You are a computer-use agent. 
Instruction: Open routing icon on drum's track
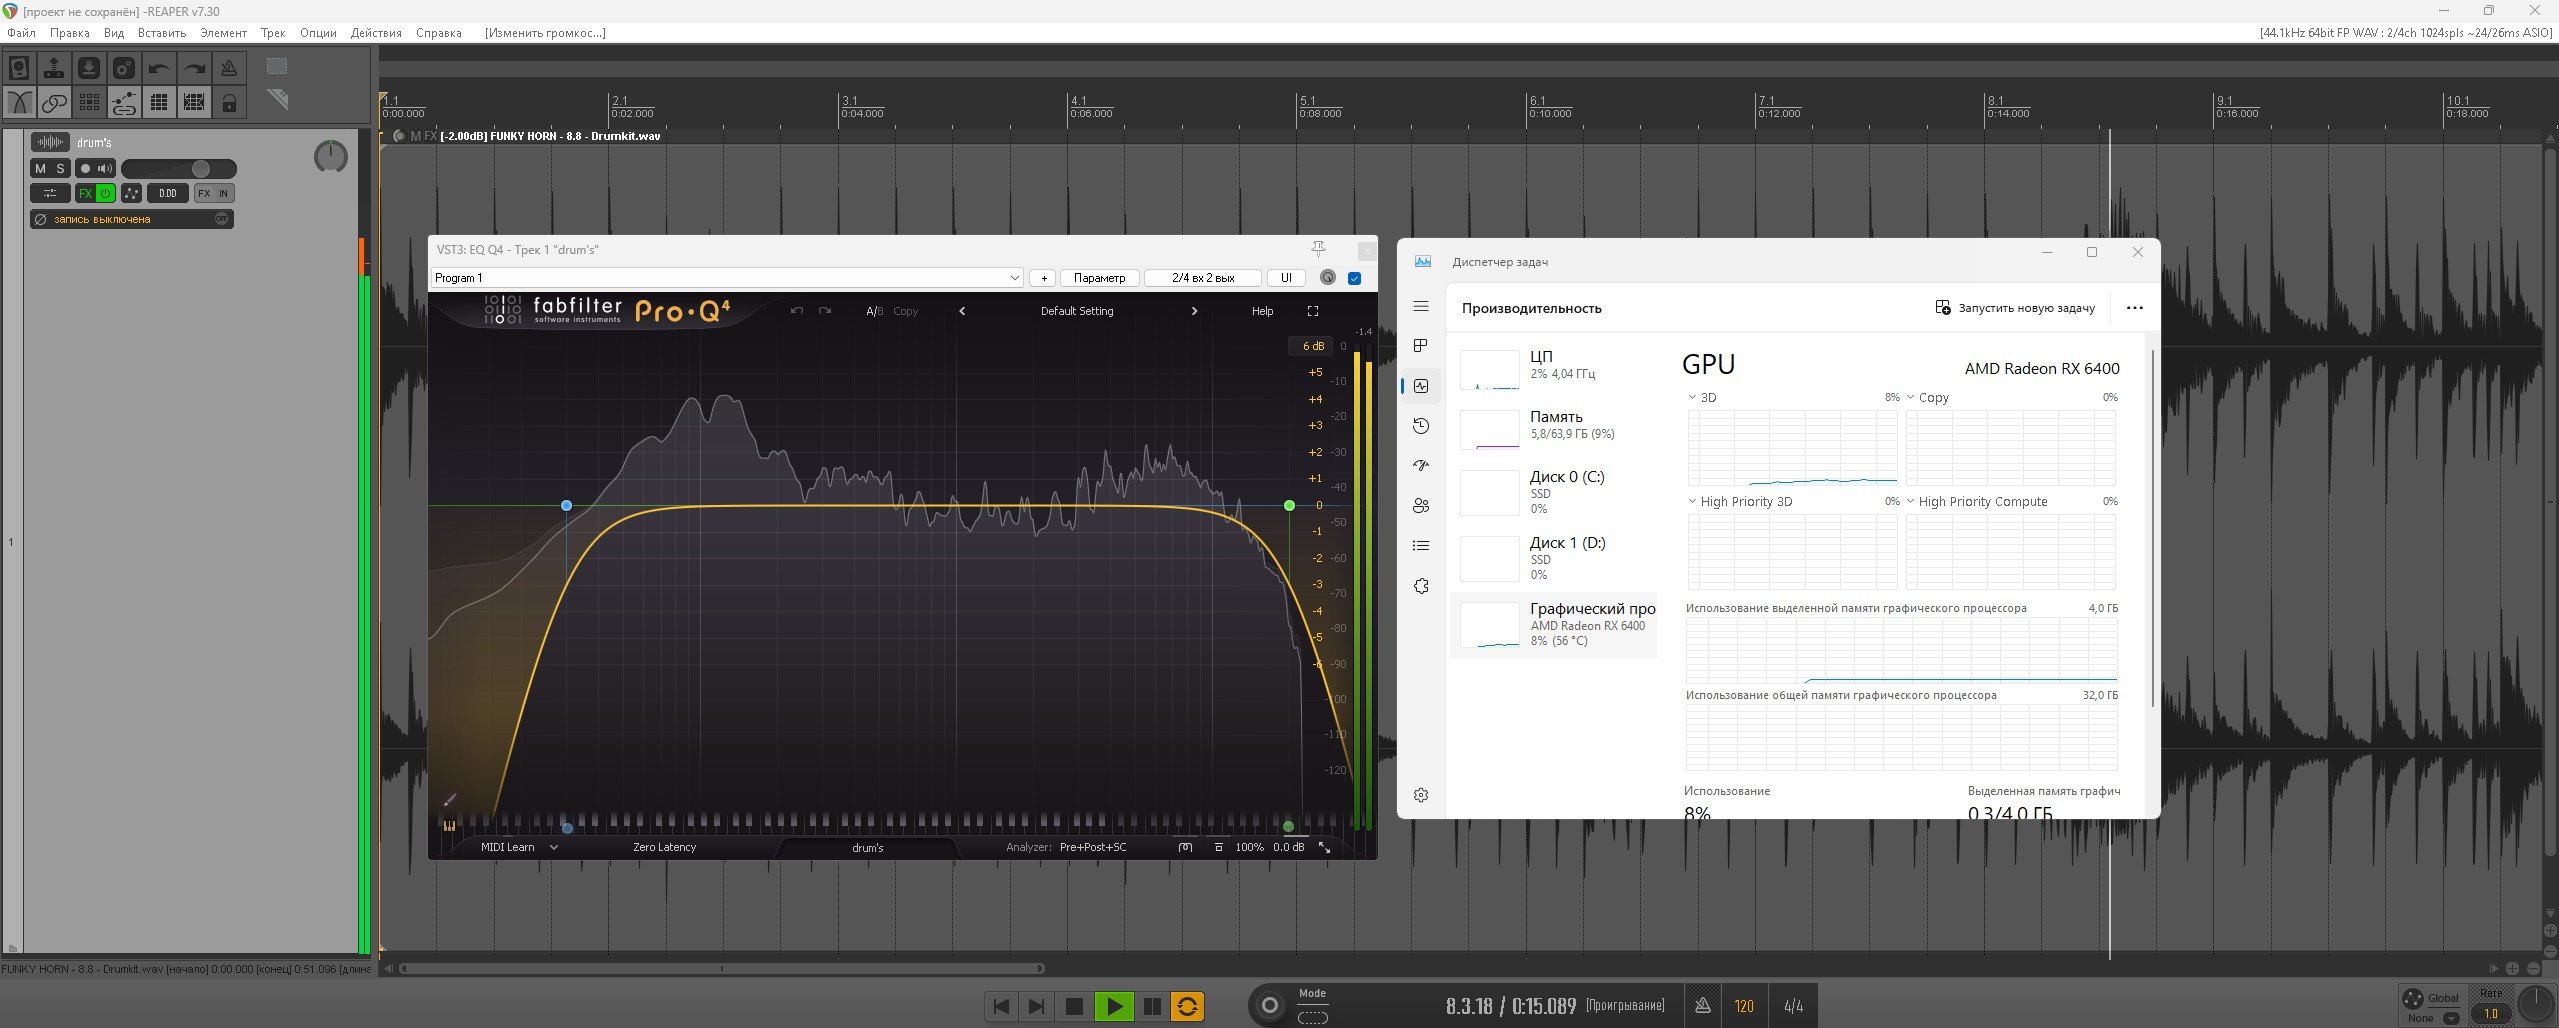tap(50, 193)
